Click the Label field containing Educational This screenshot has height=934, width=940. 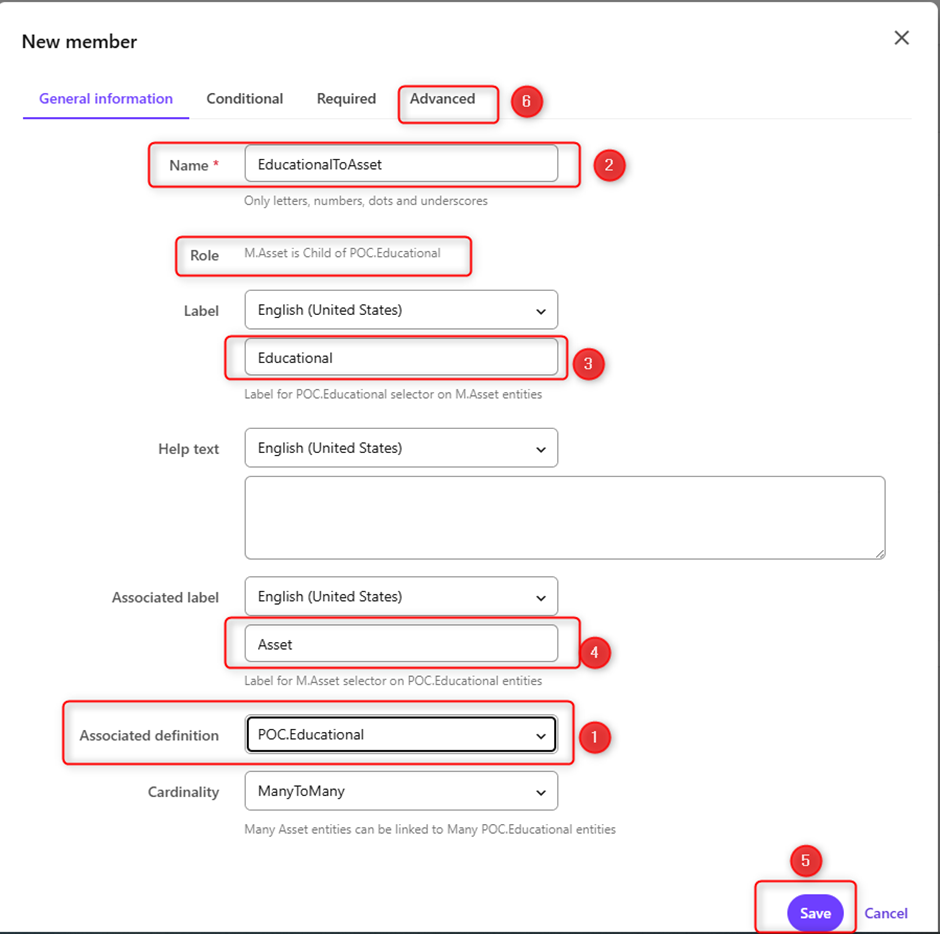tap(401, 358)
